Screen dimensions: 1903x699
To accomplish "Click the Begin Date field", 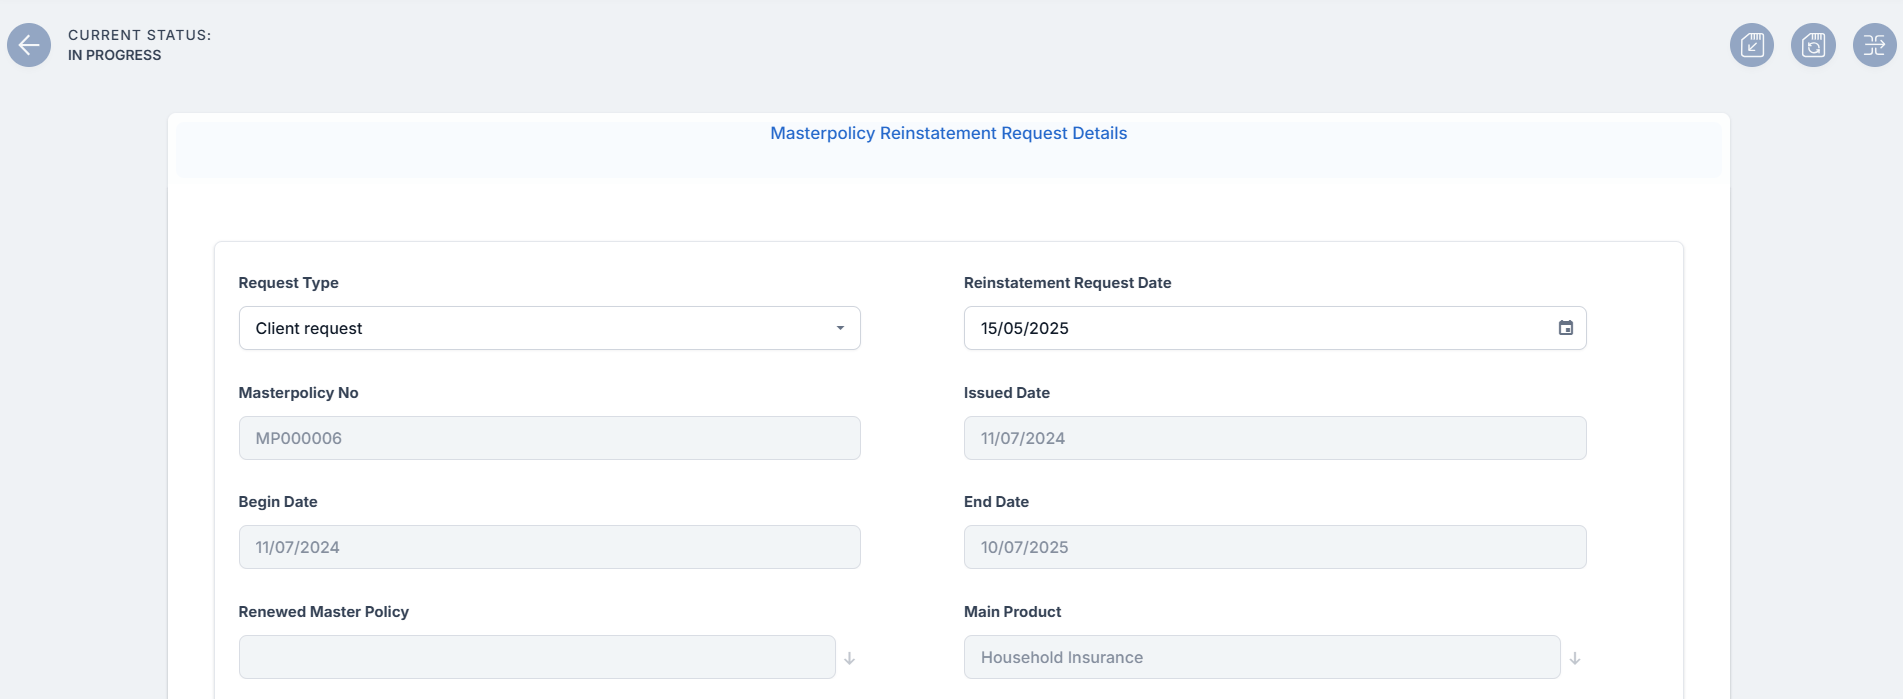I will click(549, 547).
